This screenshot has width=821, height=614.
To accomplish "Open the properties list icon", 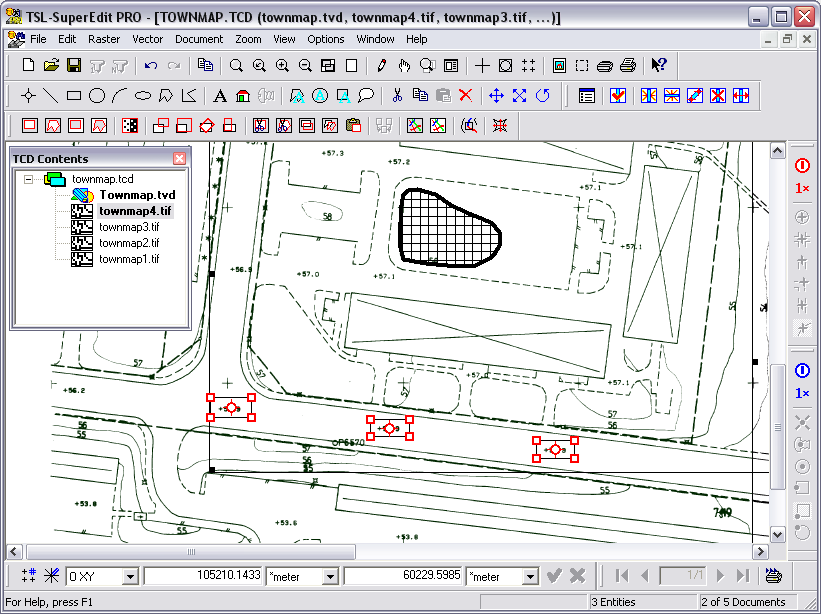I will click(587, 96).
